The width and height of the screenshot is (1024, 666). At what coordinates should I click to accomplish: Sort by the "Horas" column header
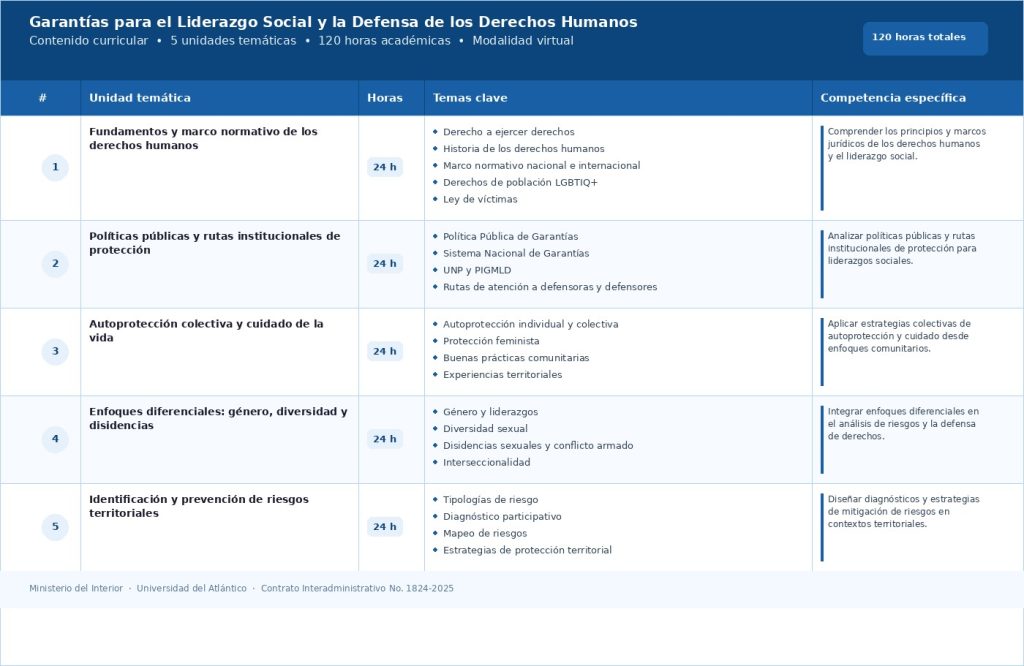tap(385, 98)
